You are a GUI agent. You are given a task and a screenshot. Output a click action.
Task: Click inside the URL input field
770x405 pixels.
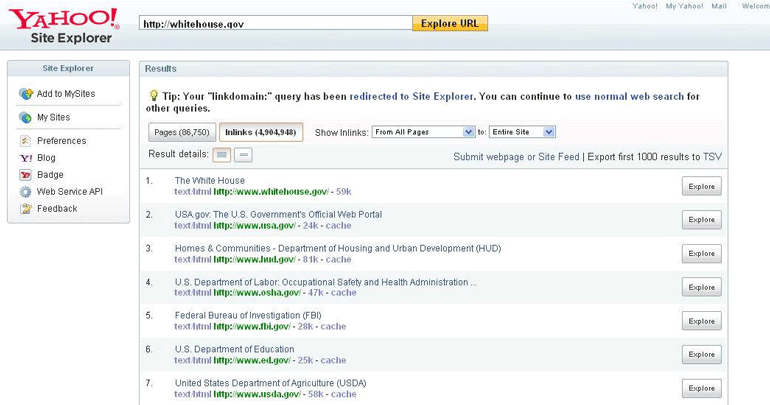(x=275, y=23)
